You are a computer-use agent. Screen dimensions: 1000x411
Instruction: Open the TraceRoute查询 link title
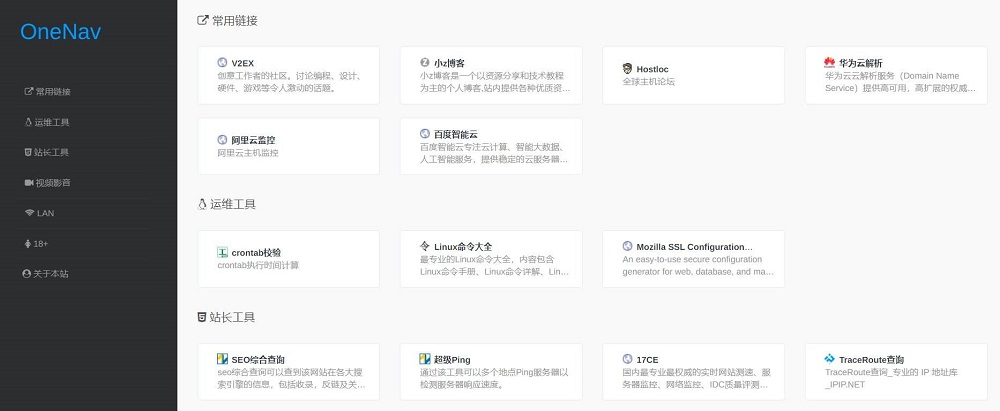[x=871, y=360]
